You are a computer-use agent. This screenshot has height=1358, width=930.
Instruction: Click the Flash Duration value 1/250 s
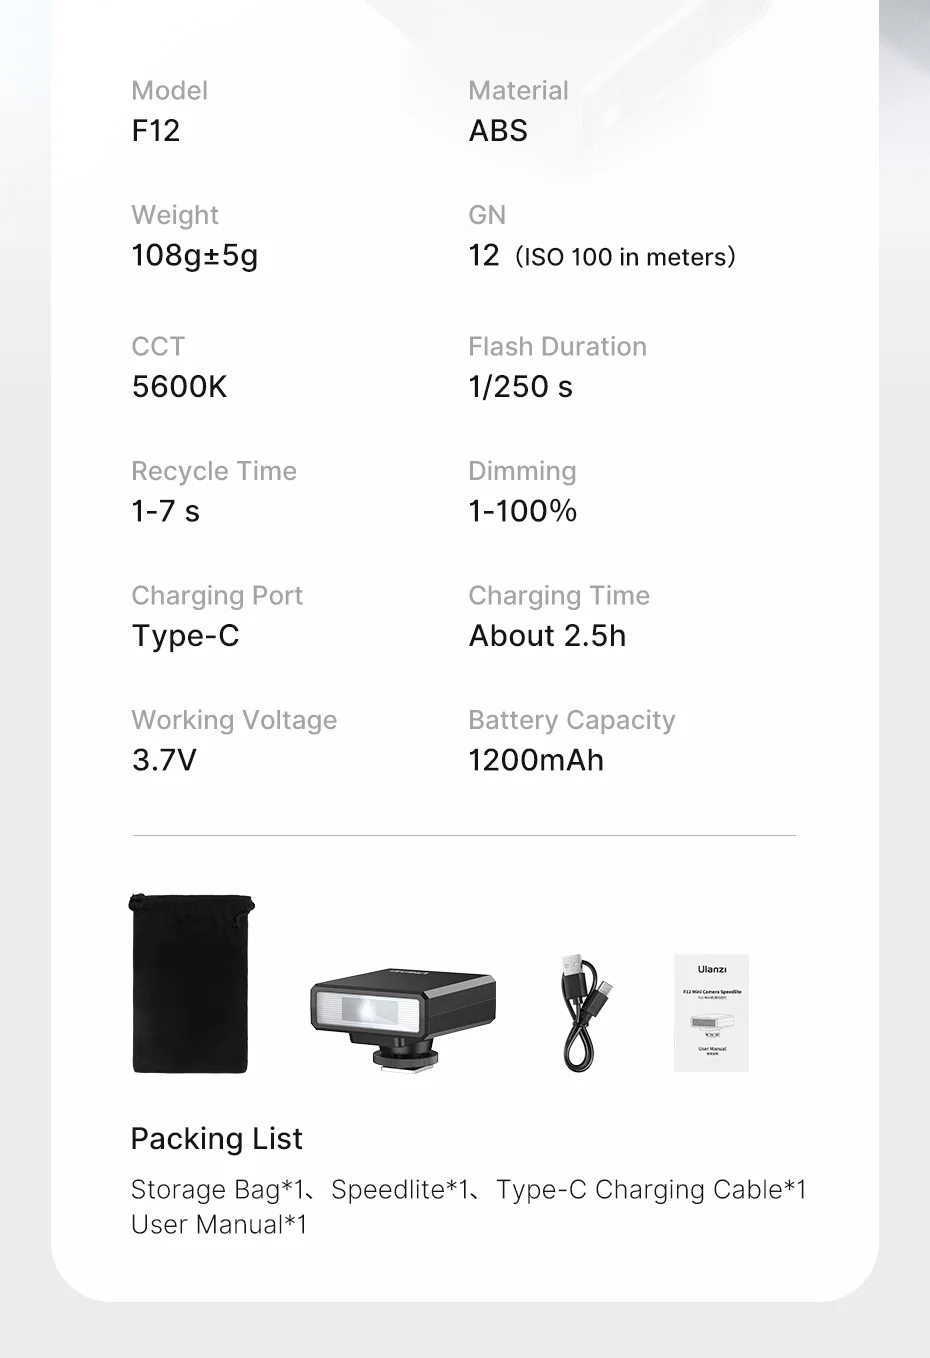[x=520, y=387]
